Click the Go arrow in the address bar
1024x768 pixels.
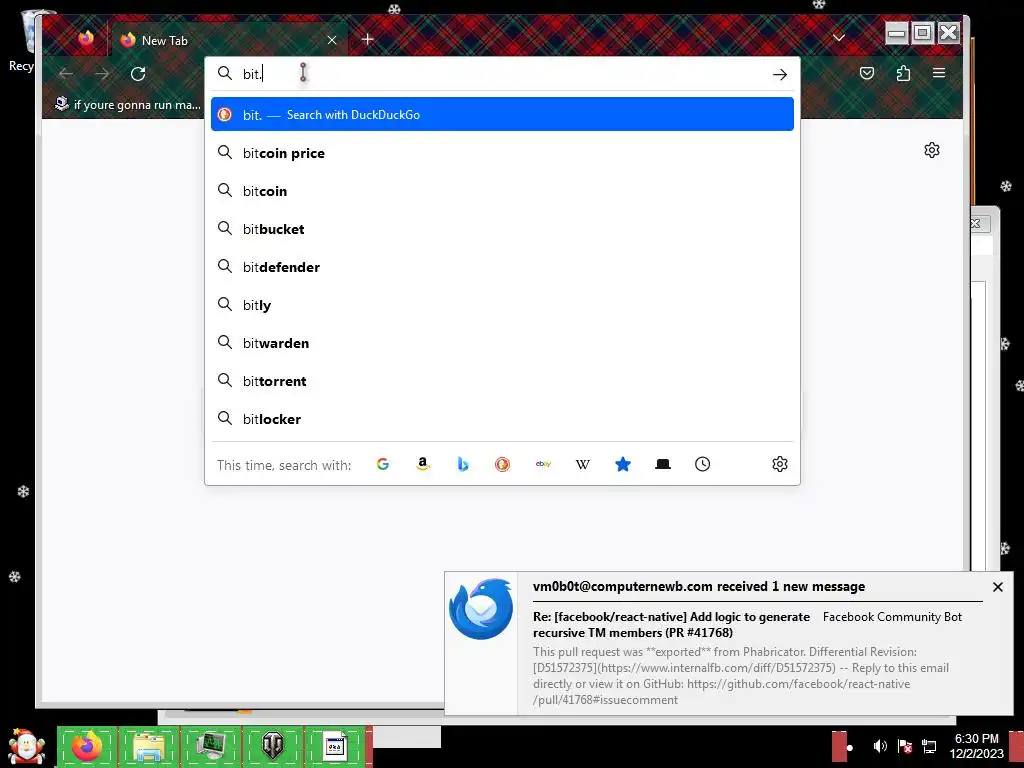coord(780,74)
